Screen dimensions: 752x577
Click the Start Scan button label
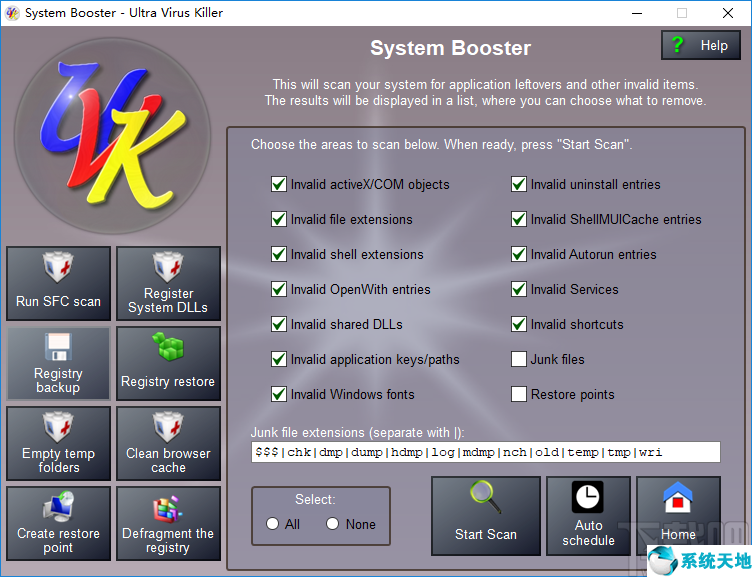486,534
